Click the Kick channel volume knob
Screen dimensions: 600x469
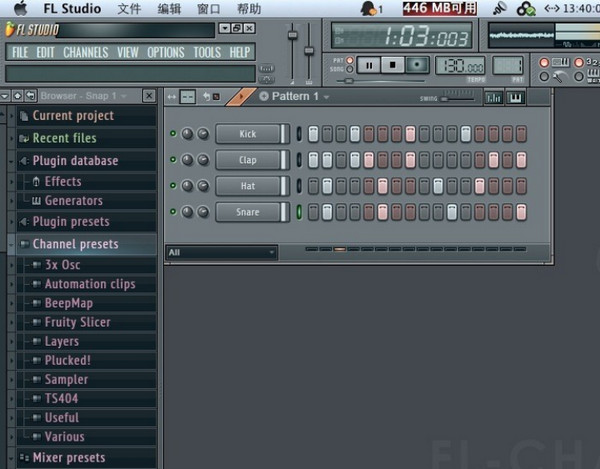point(203,134)
